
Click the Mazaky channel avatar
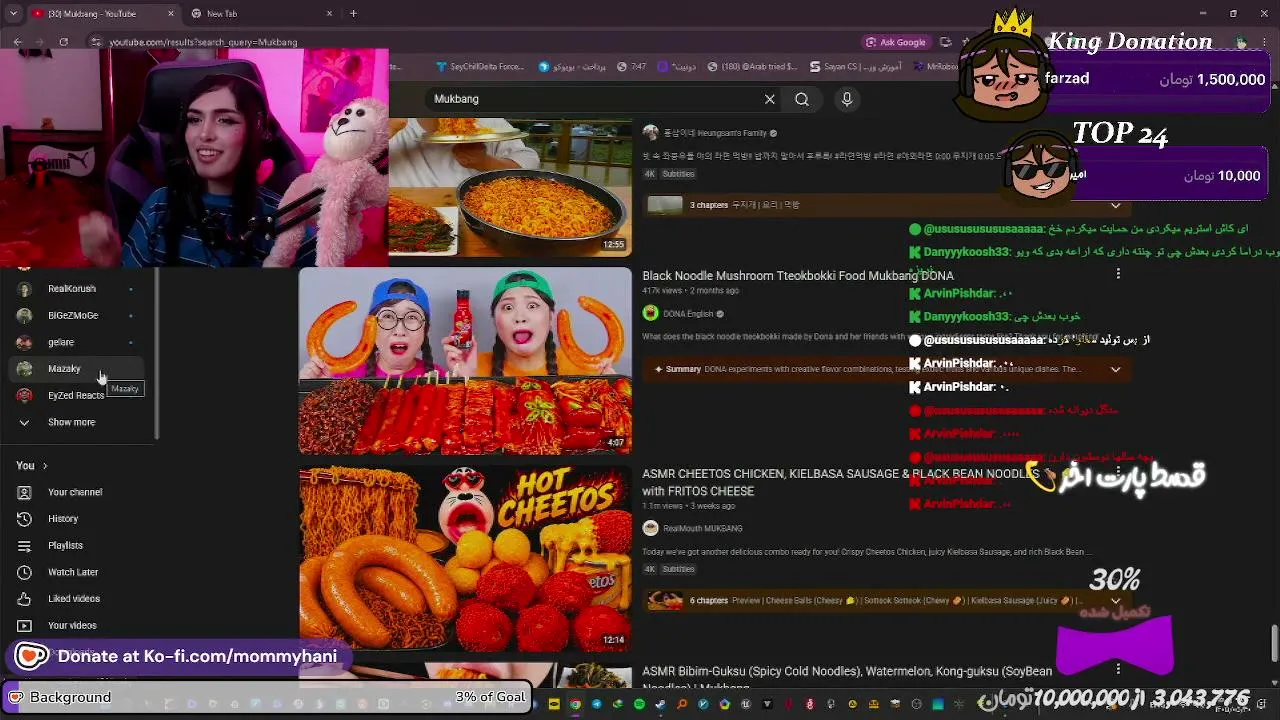tap(25, 369)
